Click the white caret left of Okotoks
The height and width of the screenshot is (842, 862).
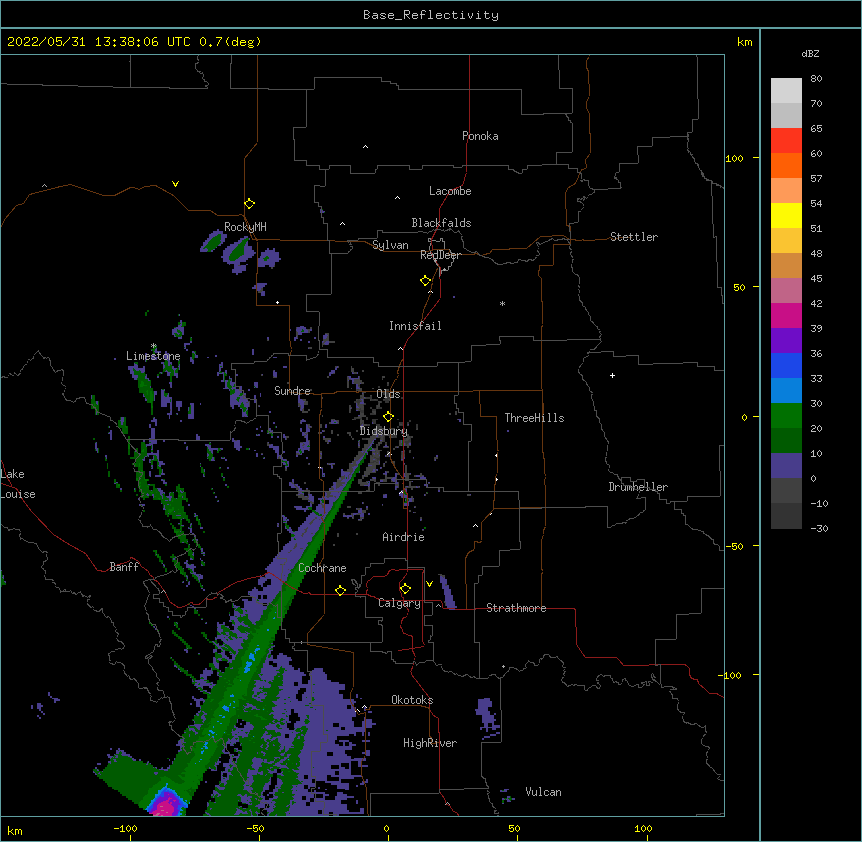364,707
